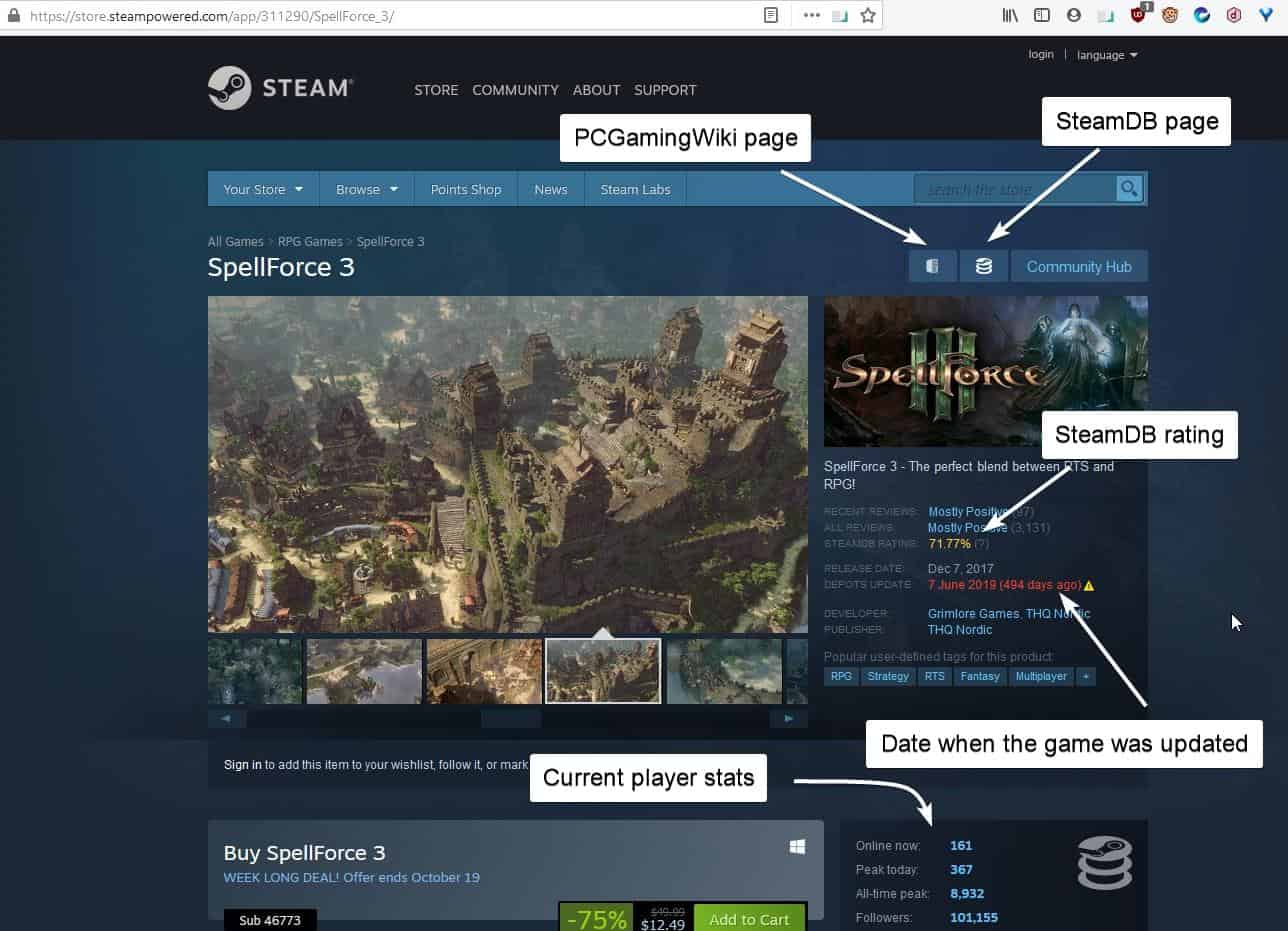Click the RPG Games breadcrumb link
The image size is (1288, 931).
[x=310, y=242]
